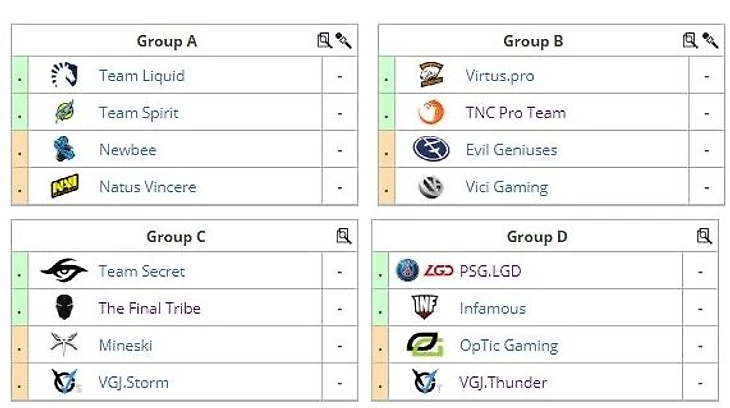Click the Evil Geniuses logo icon
The height and width of the screenshot is (408, 730).
pyautogui.click(x=431, y=150)
